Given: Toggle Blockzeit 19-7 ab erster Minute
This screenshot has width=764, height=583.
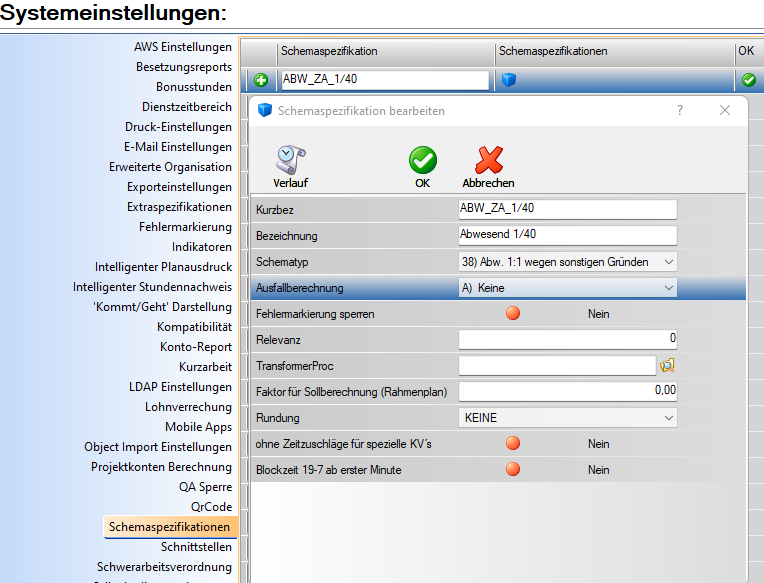Looking at the screenshot, I should coord(513,470).
